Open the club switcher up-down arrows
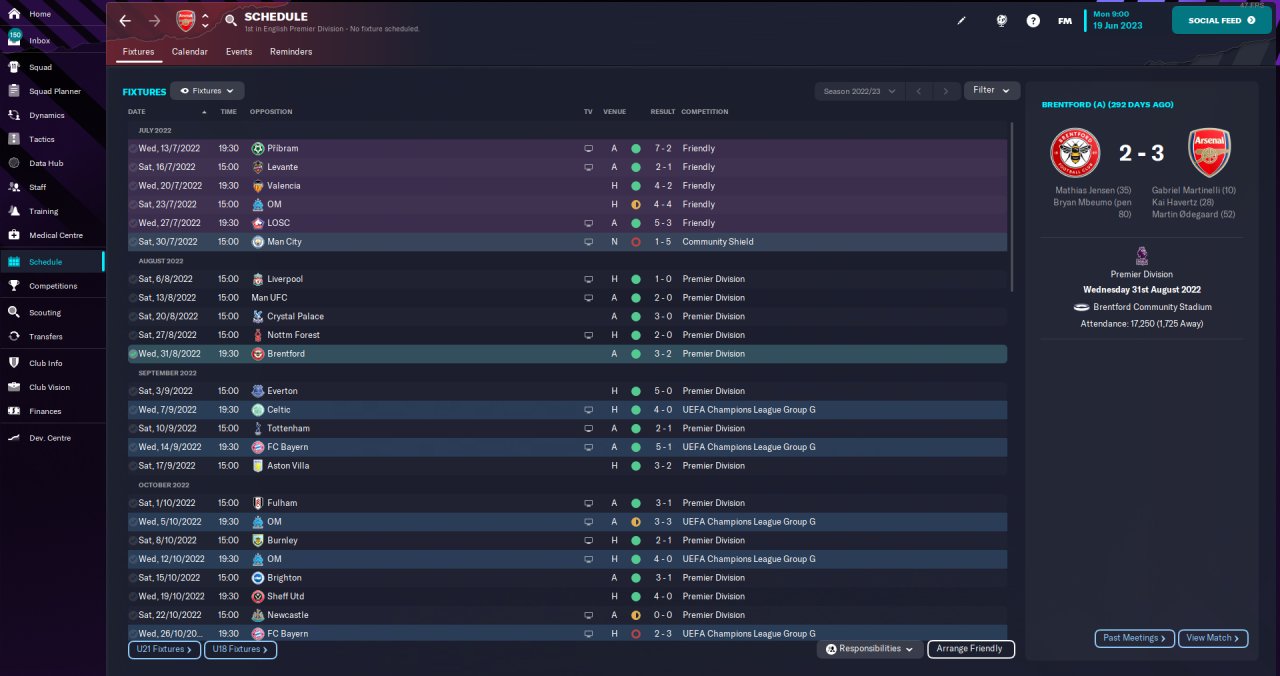 (x=205, y=20)
